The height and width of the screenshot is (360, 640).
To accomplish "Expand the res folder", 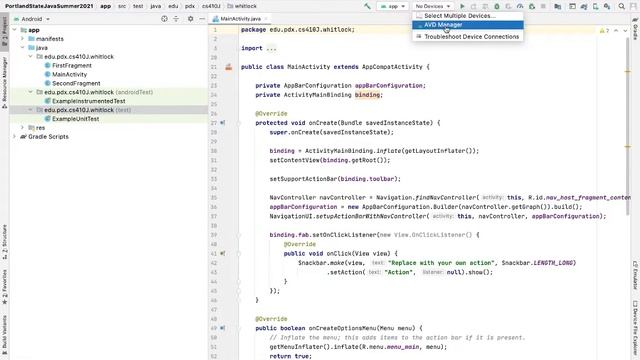I will (23, 128).
